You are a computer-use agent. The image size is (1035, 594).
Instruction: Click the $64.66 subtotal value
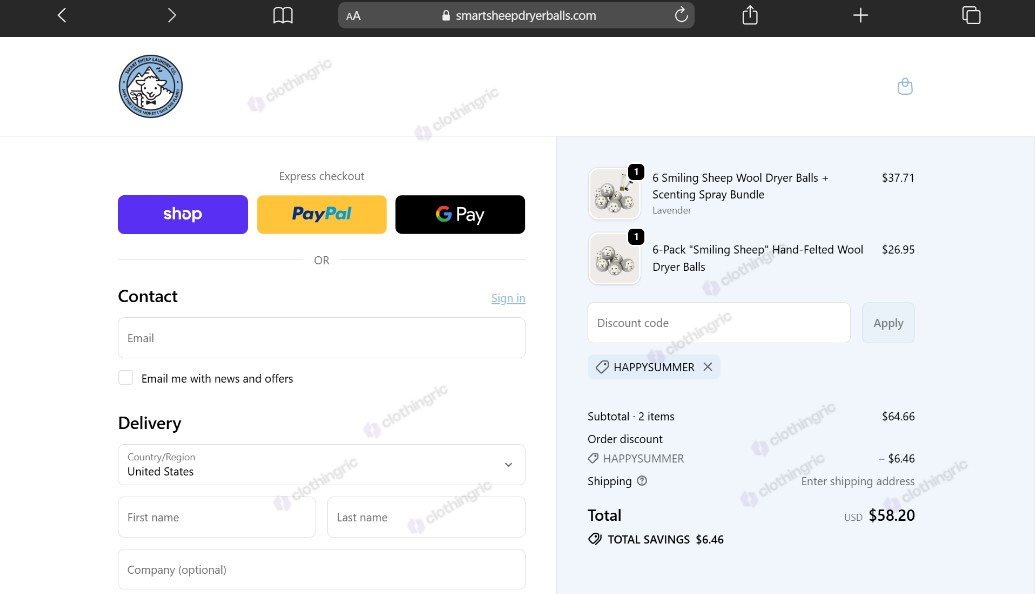click(x=898, y=416)
